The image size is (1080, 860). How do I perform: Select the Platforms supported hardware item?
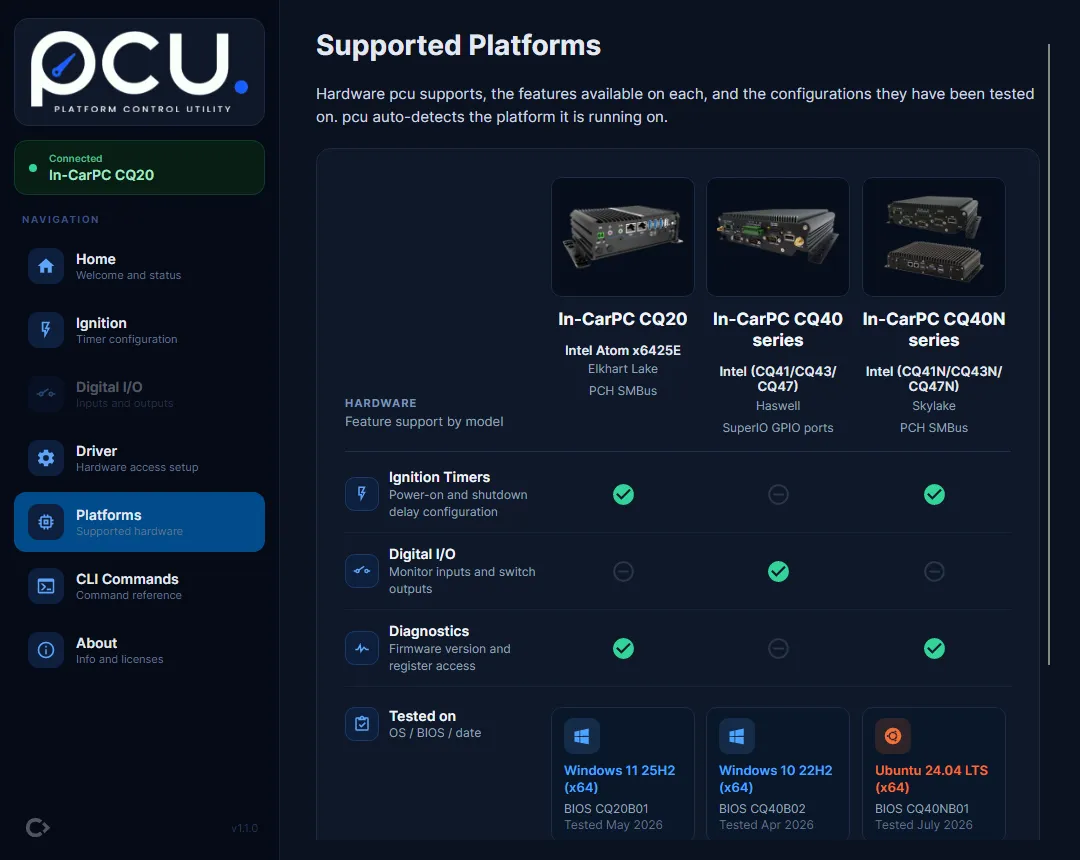tap(139, 522)
